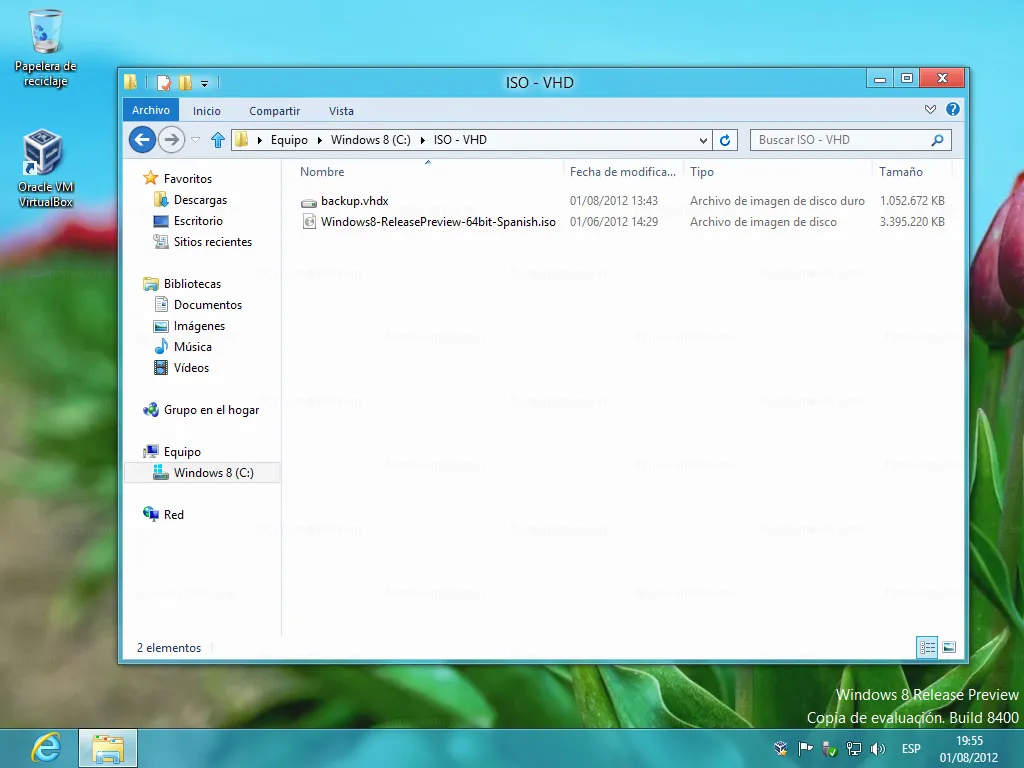Click the Forward navigation arrow
1024x768 pixels.
click(x=172, y=140)
